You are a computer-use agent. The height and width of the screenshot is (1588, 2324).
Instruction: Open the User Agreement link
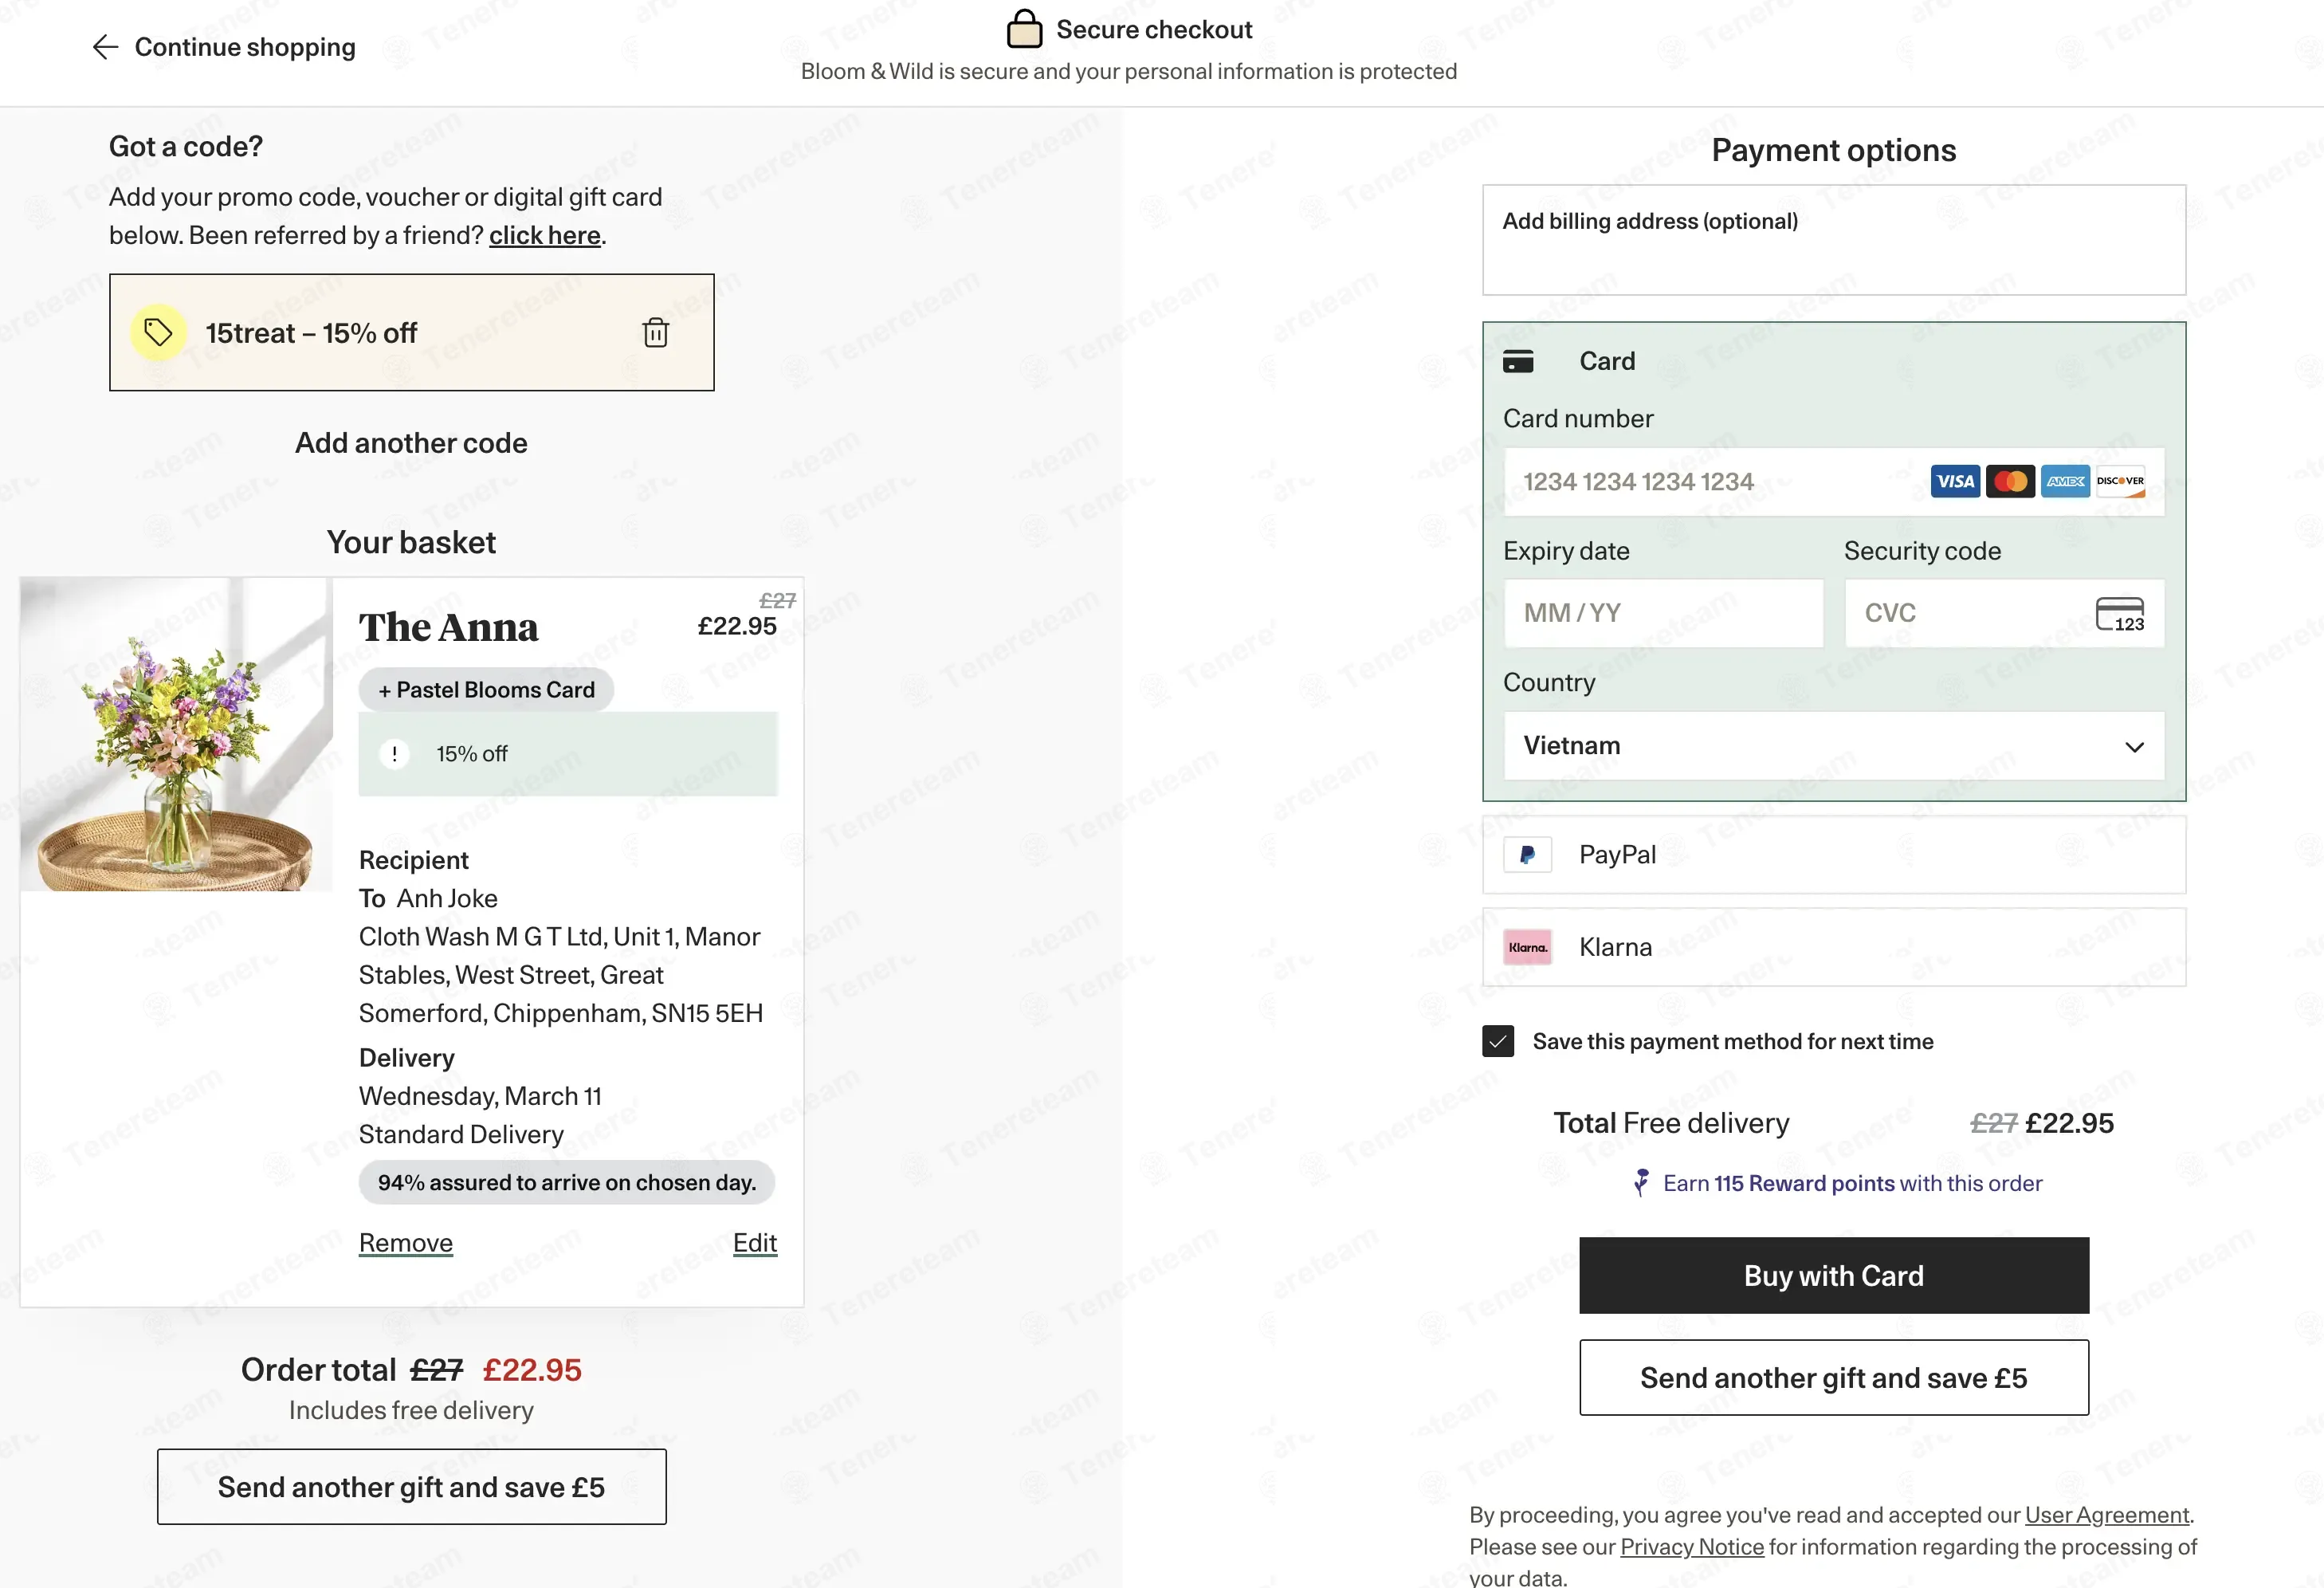pyautogui.click(x=2107, y=1515)
